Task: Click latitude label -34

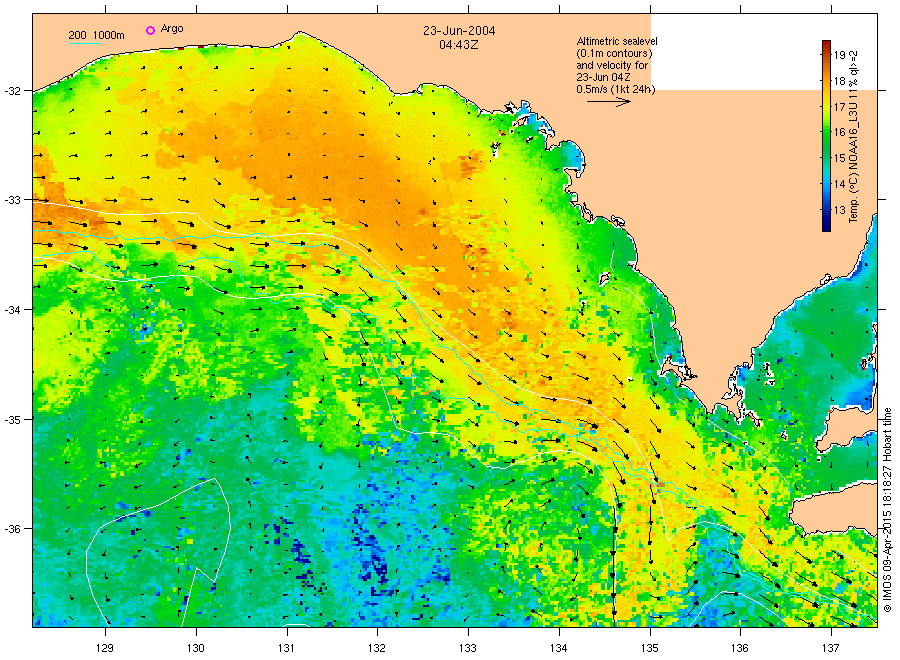Action: [13, 309]
